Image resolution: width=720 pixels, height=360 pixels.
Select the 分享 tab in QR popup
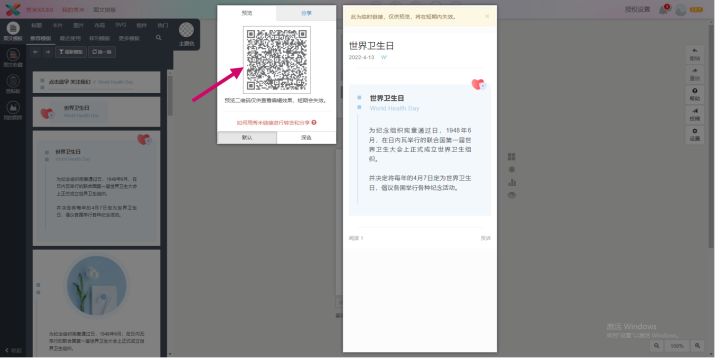click(306, 13)
